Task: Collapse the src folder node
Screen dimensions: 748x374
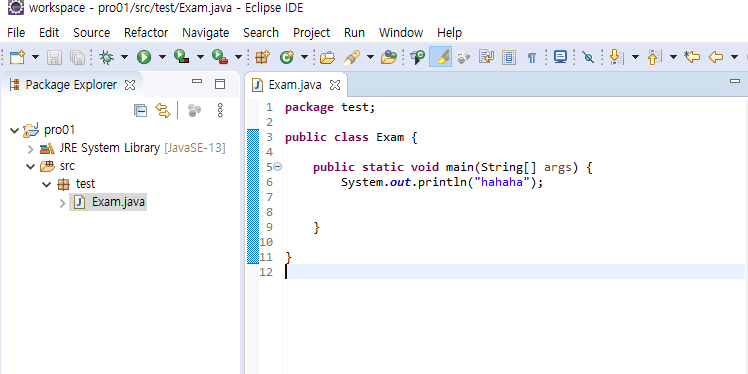Action: [31, 166]
